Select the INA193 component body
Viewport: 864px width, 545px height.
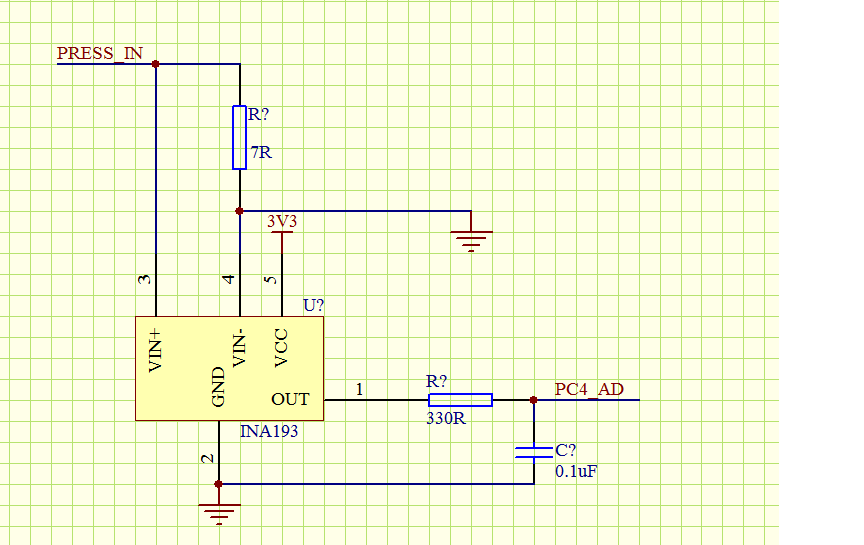coord(229,368)
